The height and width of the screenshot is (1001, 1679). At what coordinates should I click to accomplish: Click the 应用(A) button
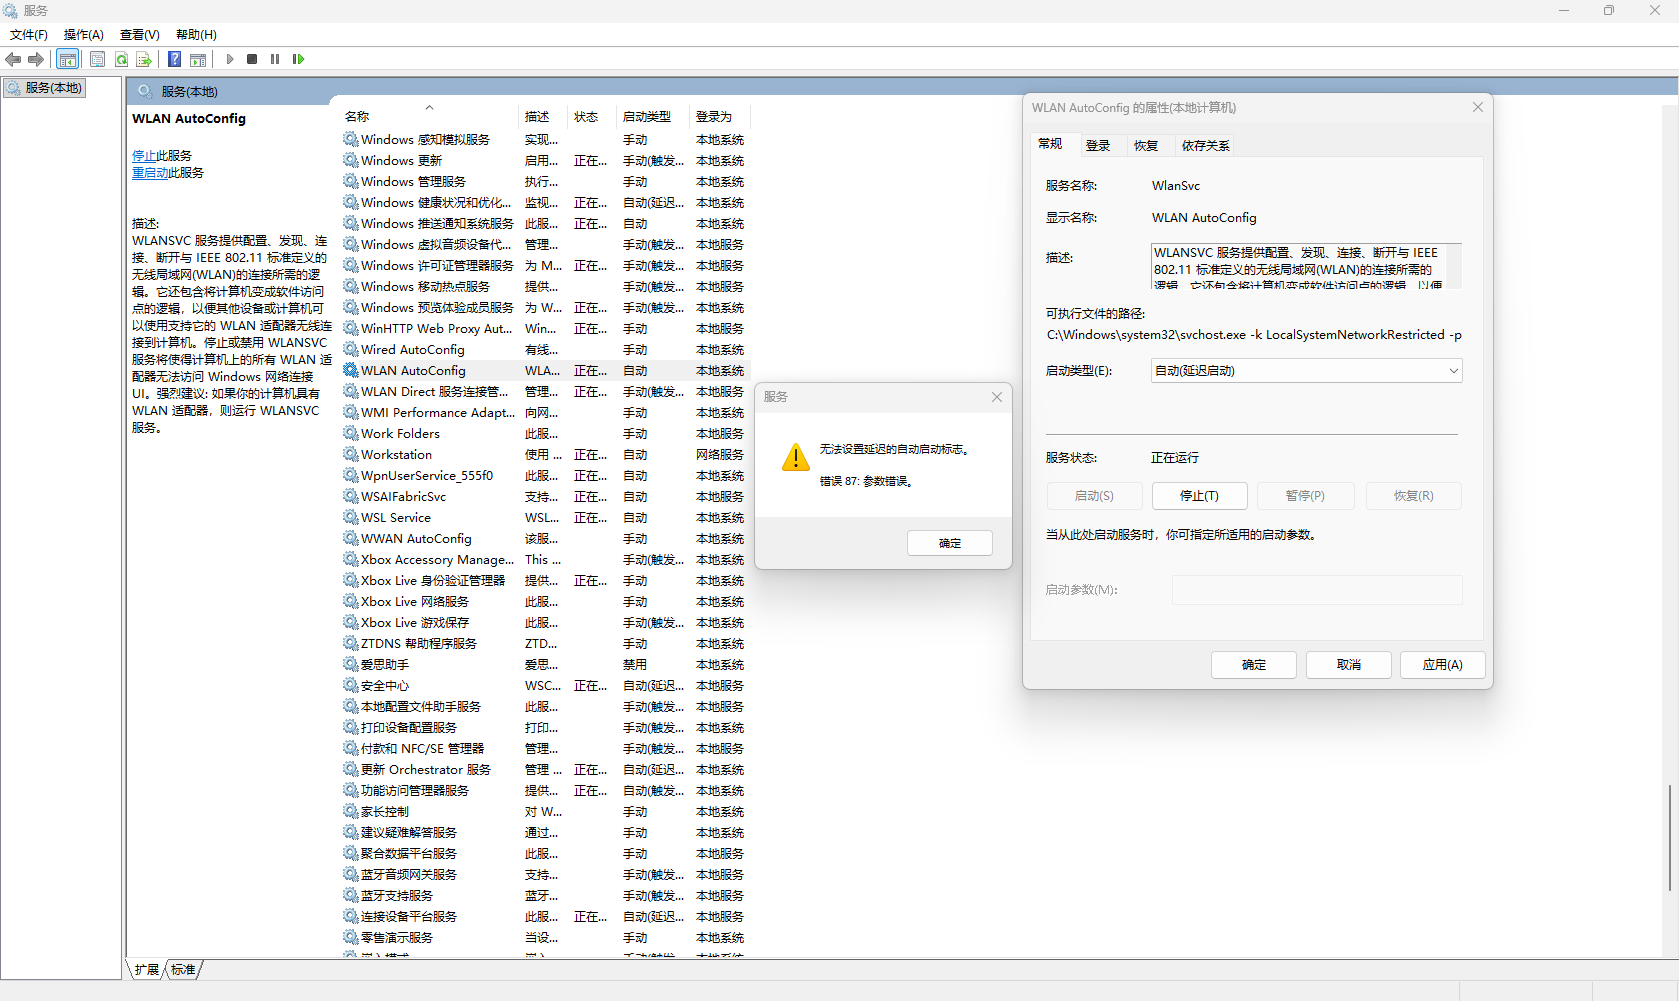[1442, 665]
